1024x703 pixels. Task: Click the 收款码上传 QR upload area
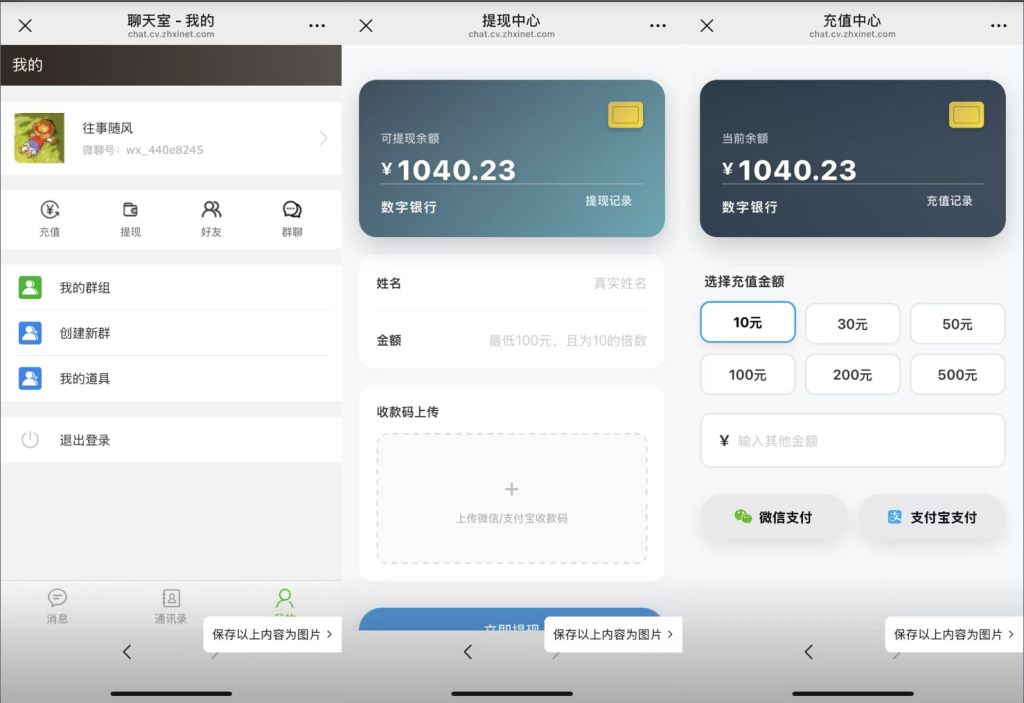(511, 498)
